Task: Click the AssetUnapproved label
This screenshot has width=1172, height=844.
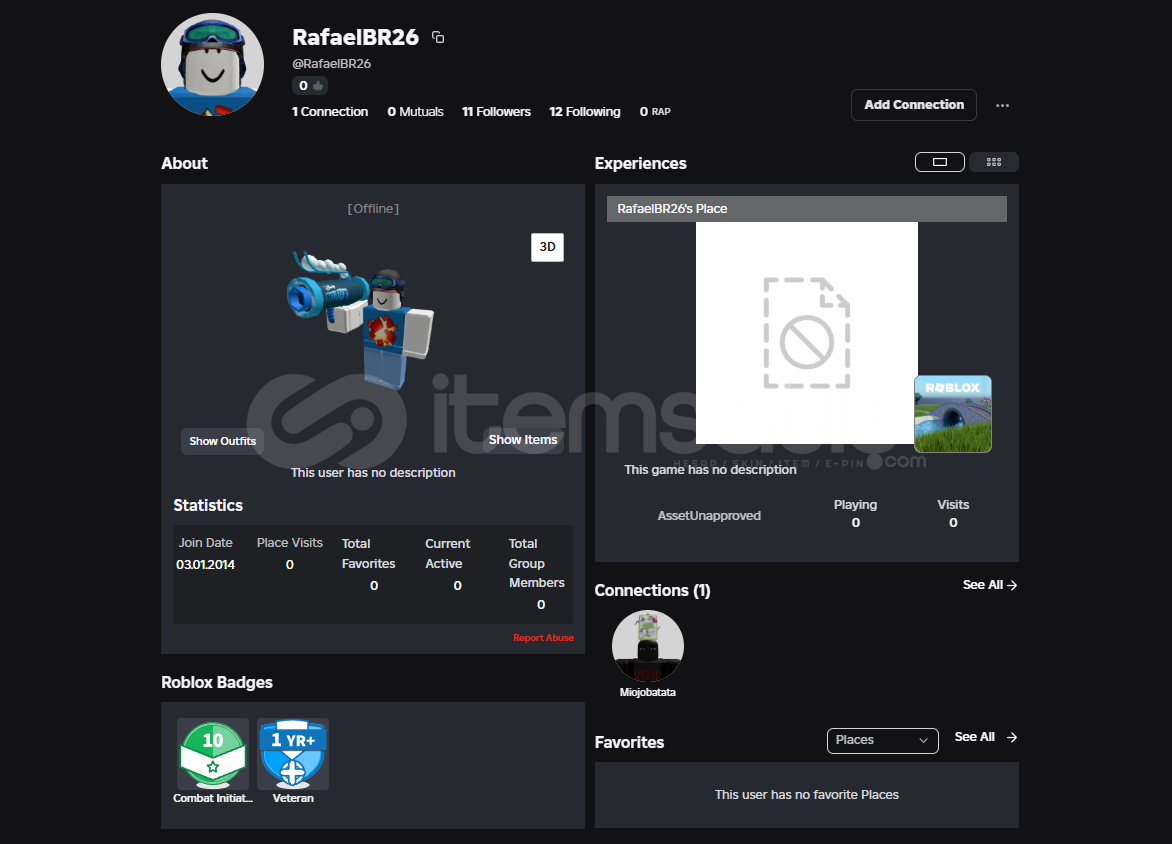Action: [709, 516]
